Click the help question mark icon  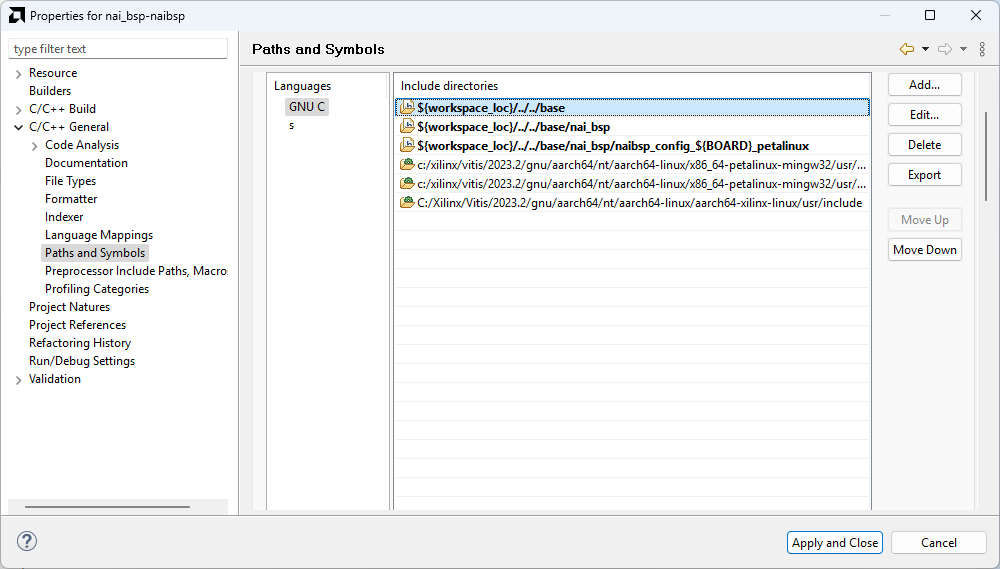(x=27, y=542)
